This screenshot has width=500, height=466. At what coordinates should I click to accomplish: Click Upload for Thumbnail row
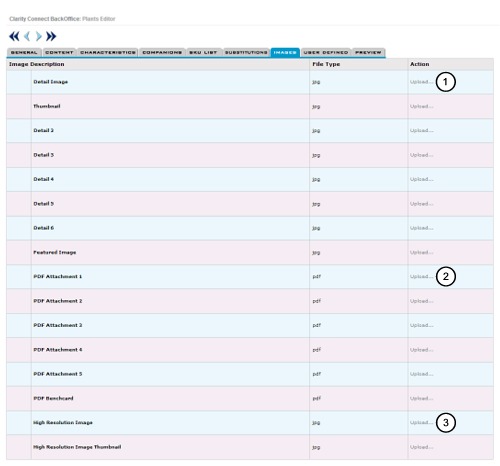(x=422, y=106)
